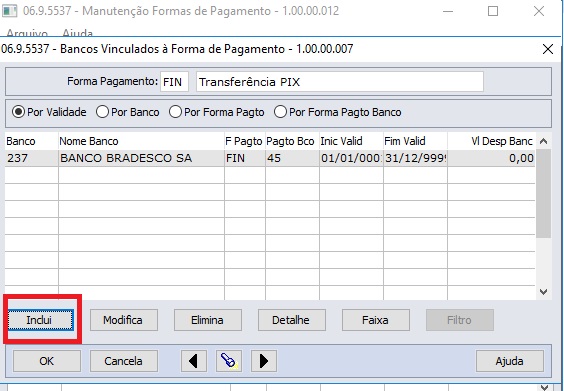The height and width of the screenshot is (391, 564).
Task: Click the app icon in main title bar
Action: point(9,11)
